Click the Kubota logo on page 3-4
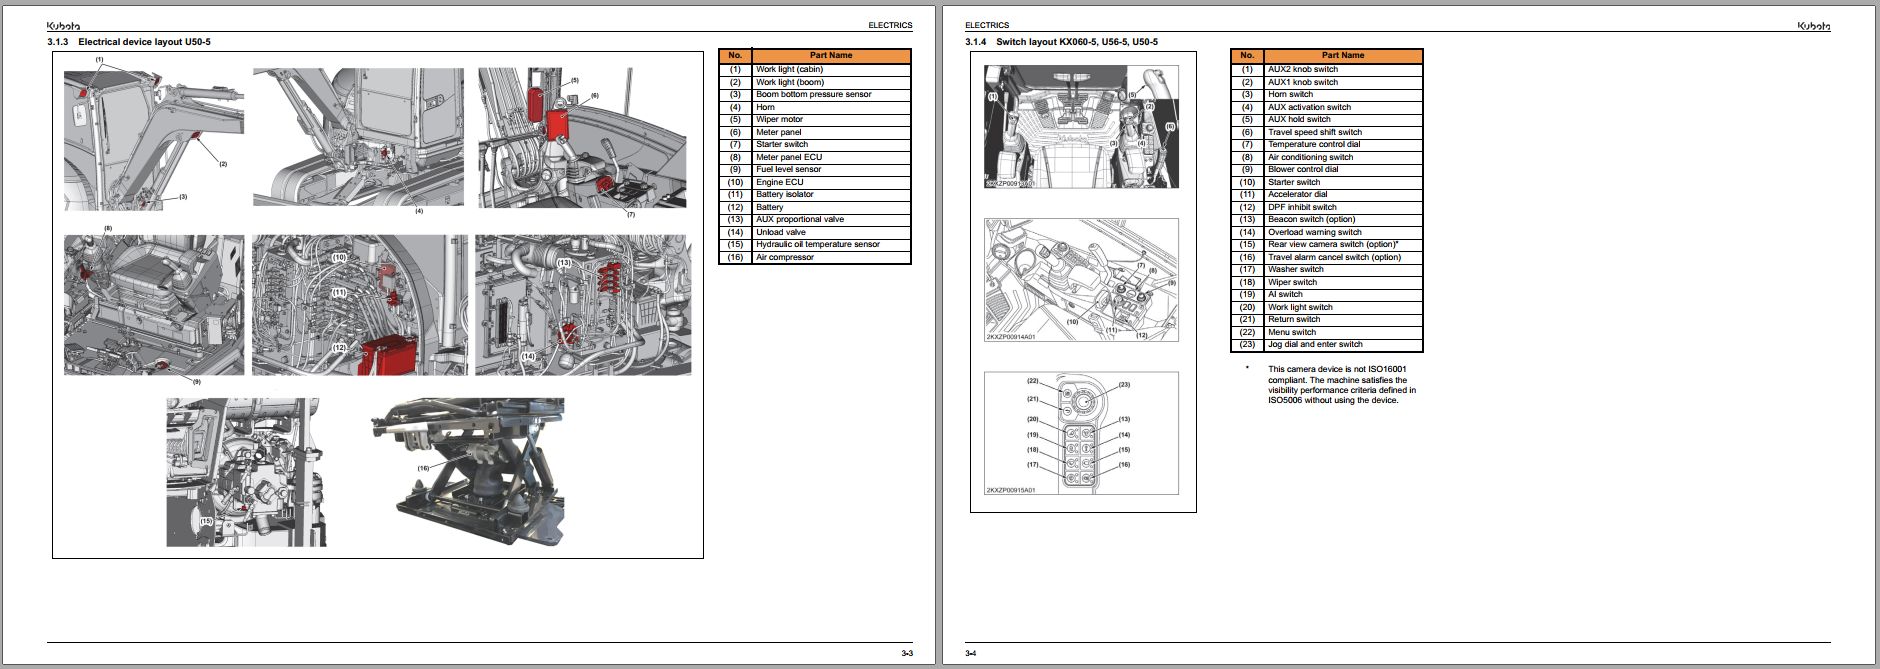Image resolution: width=1880 pixels, height=669 pixels. click(1813, 26)
